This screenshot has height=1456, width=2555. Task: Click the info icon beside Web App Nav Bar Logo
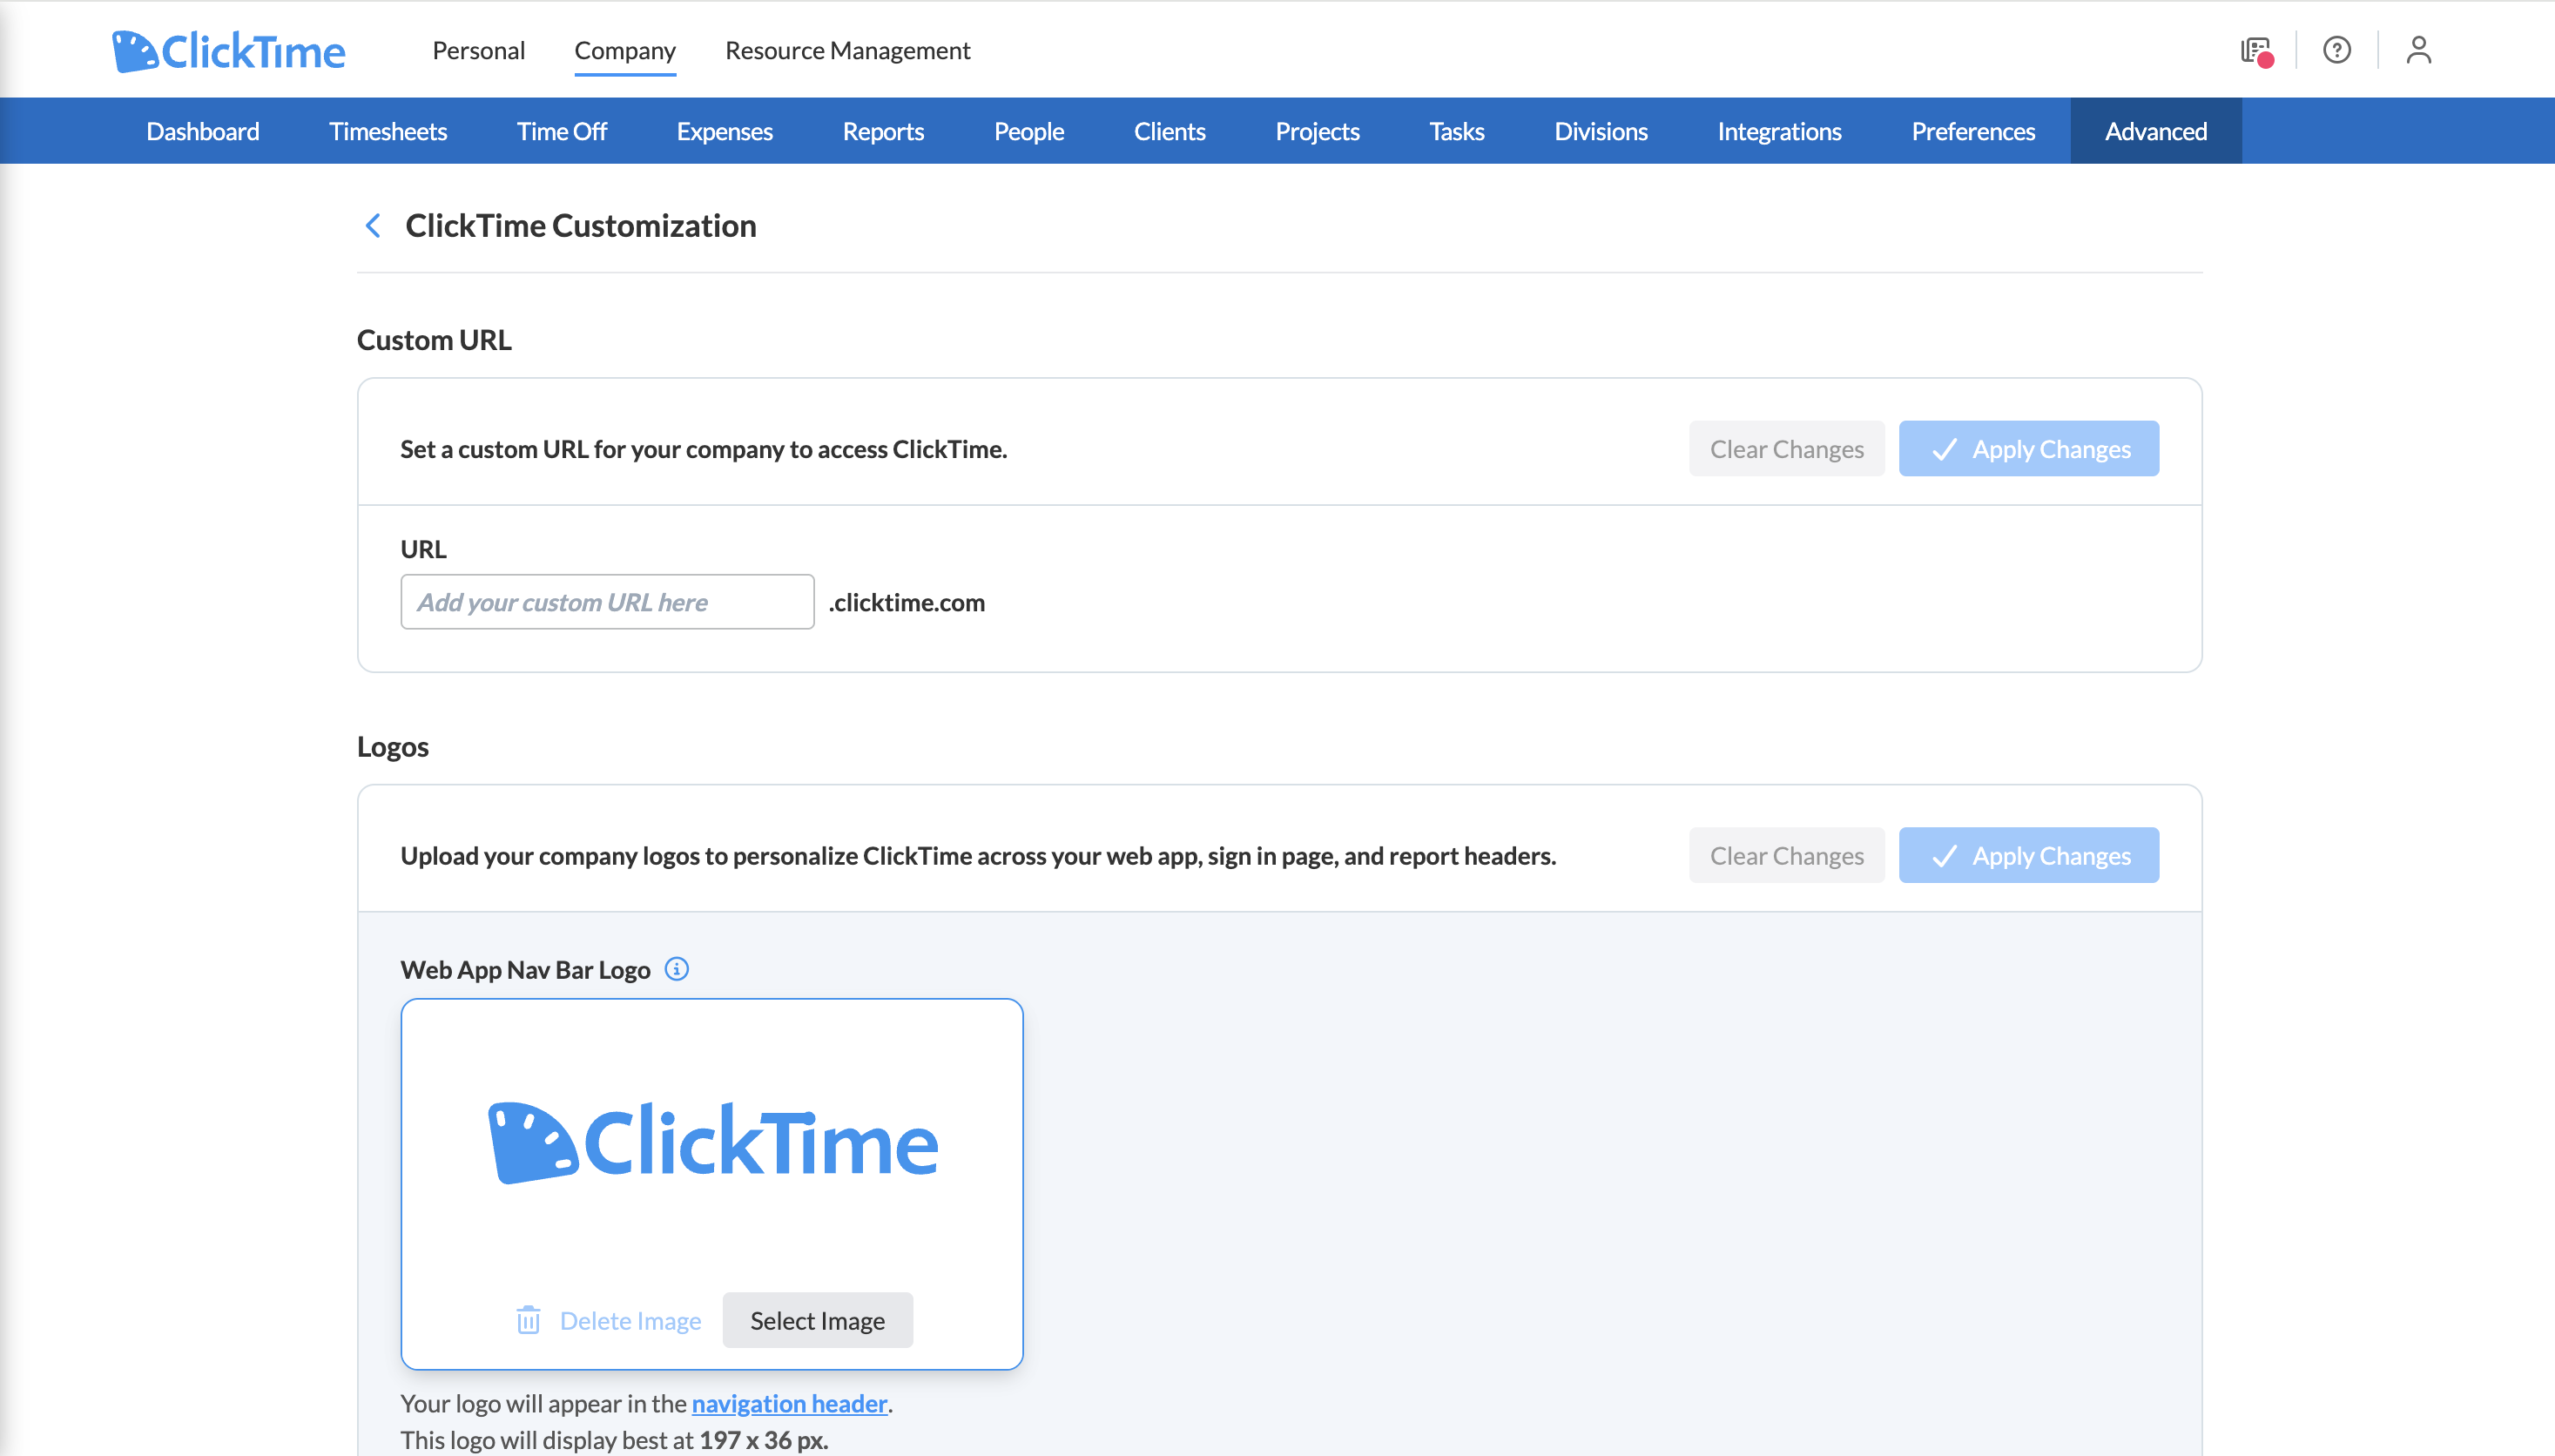pyautogui.click(x=677, y=969)
